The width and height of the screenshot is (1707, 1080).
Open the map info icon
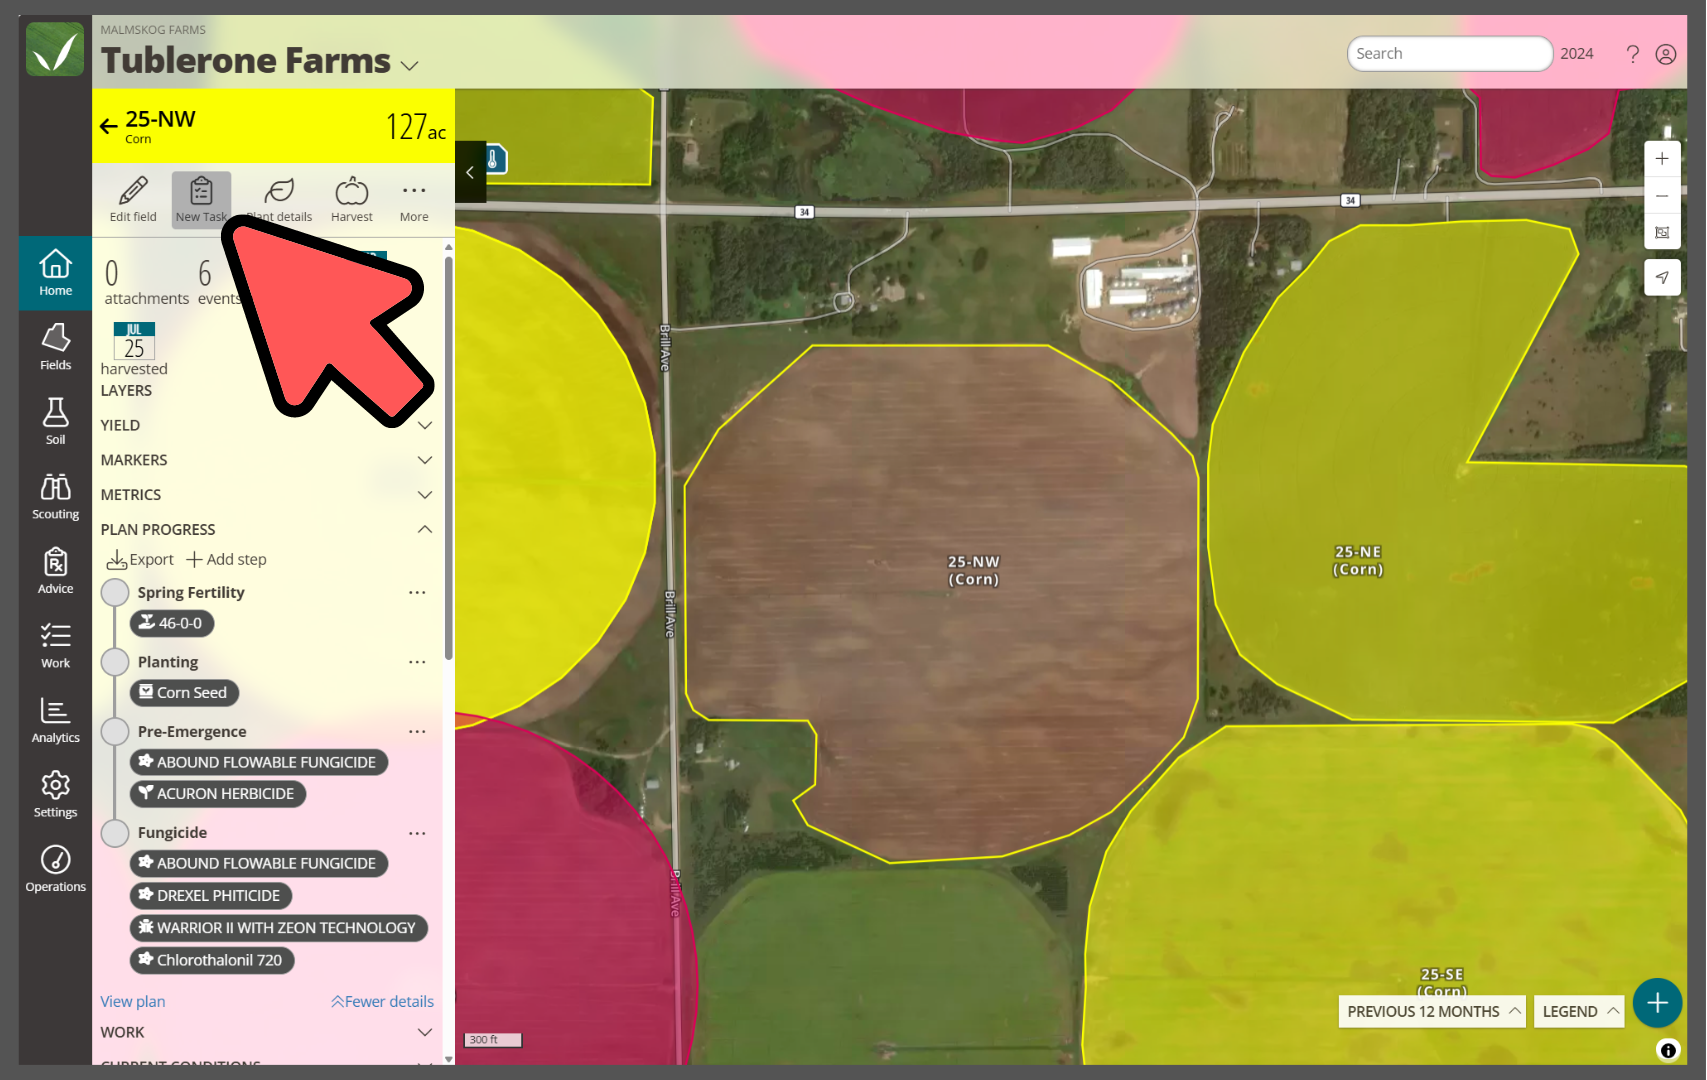point(1668,1050)
